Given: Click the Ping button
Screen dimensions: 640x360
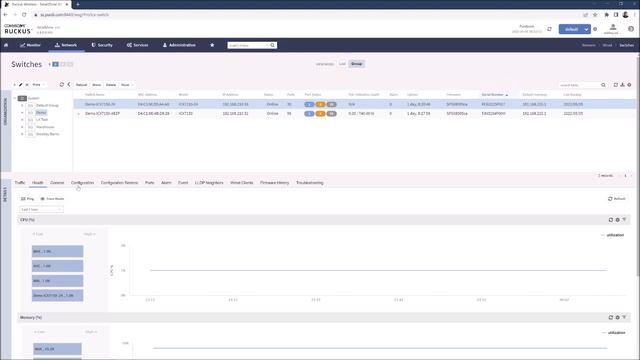Looking at the screenshot, I should (27, 199).
